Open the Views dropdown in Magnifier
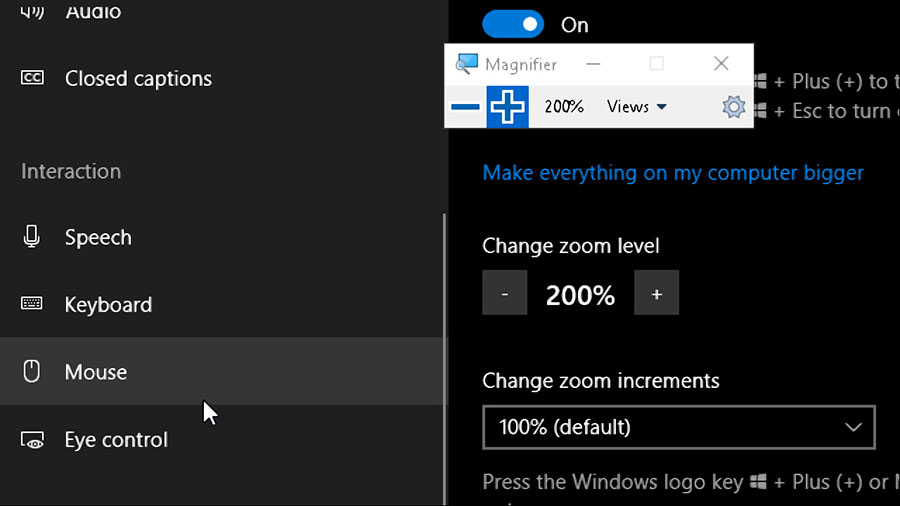This screenshot has width=900, height=506. pyautogui.click(x=637, y=107)
